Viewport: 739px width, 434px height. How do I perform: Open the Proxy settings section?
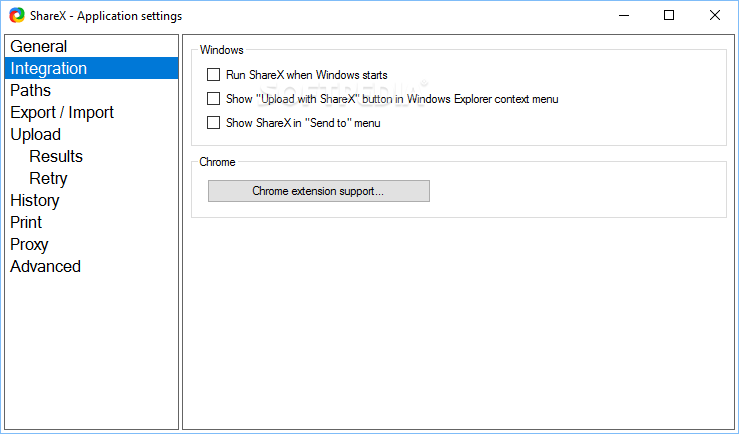click(91, 244)
